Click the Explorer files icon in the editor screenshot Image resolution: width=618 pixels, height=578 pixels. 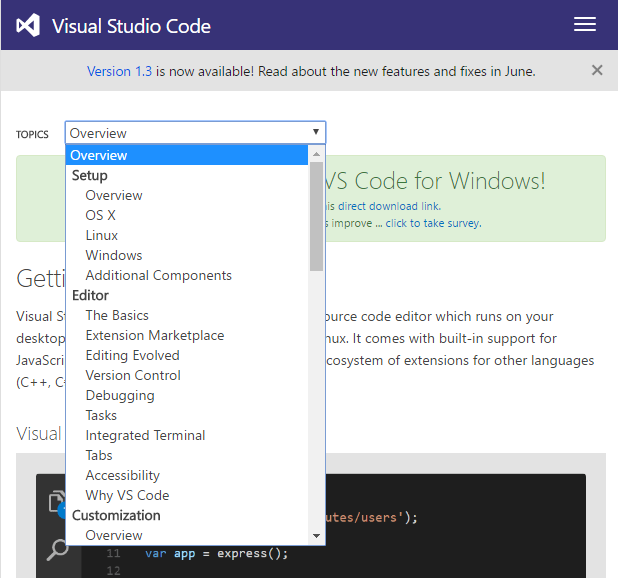point(58,502)
